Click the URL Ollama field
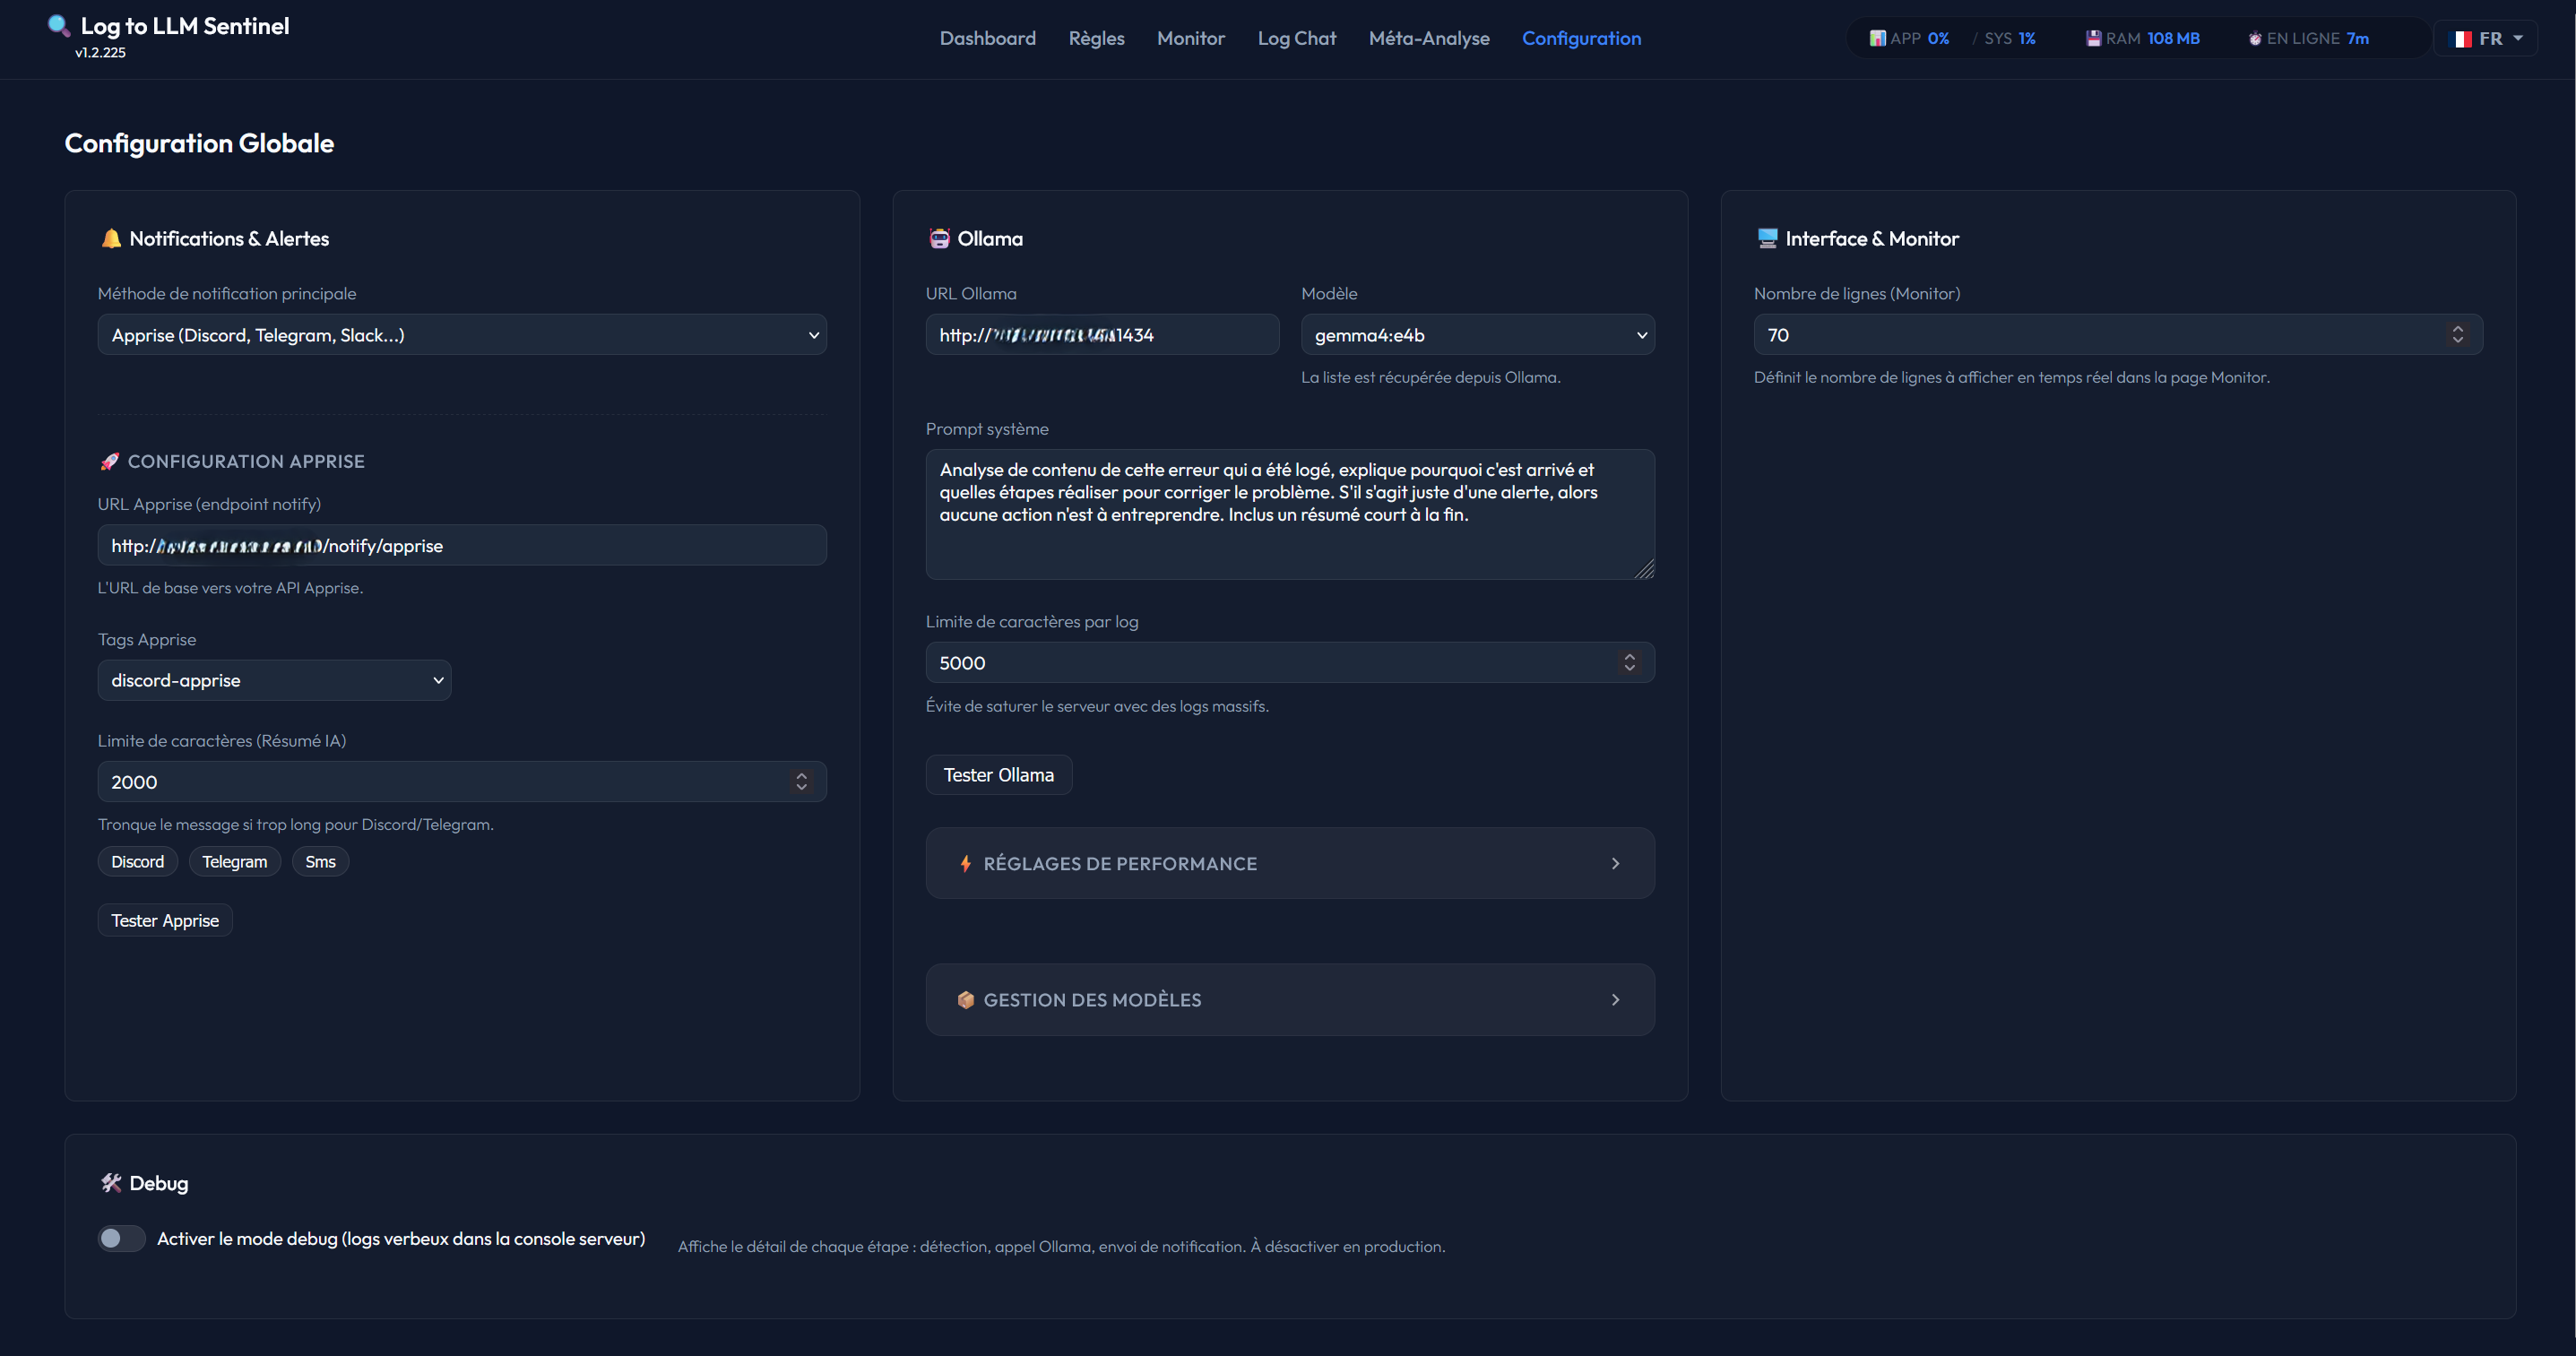2576x1356 pixels. [x=1102, y=335]
